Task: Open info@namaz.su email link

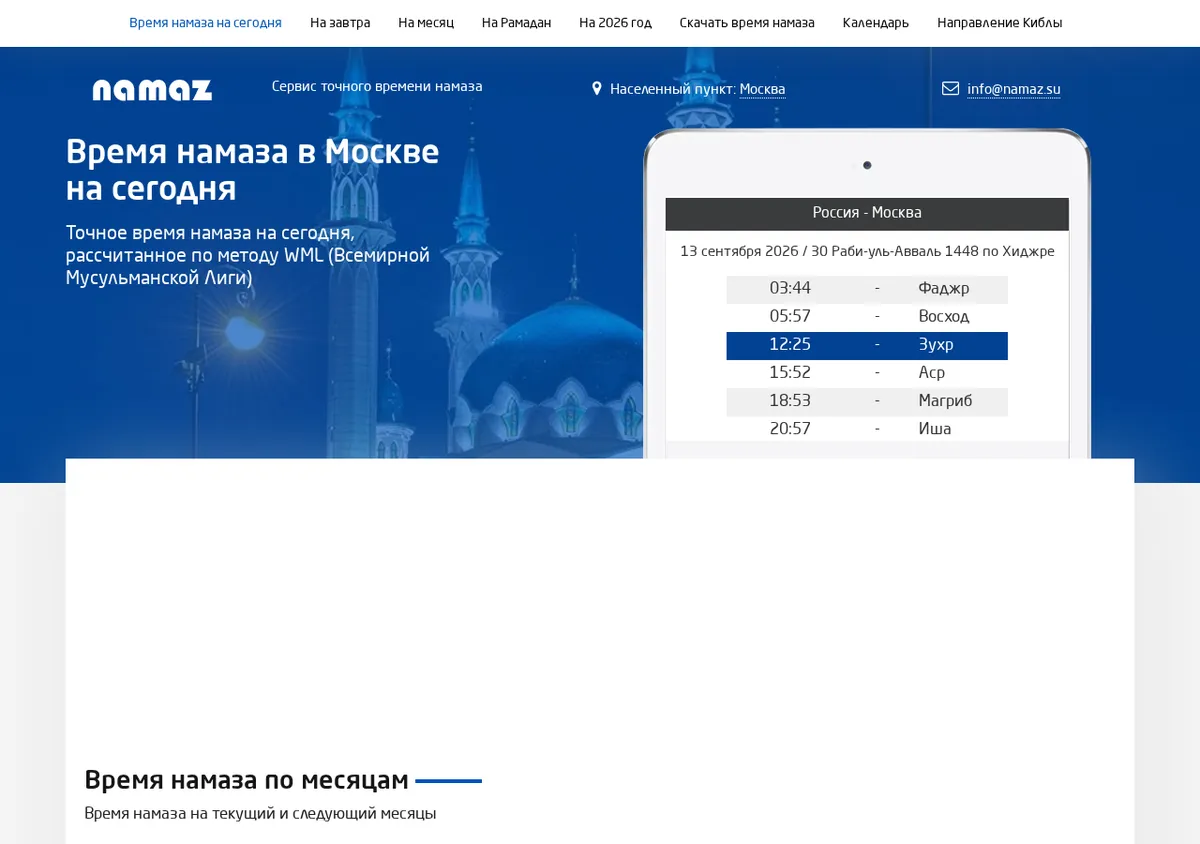Action: 1014,89
